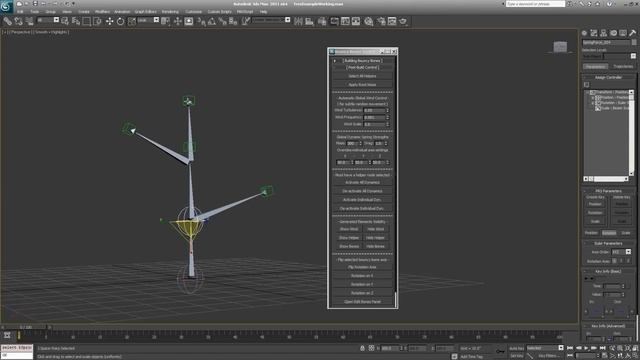Open the named selection sets dropdown
Viewport: 640px width, 360px height.
tap(271, 20)
